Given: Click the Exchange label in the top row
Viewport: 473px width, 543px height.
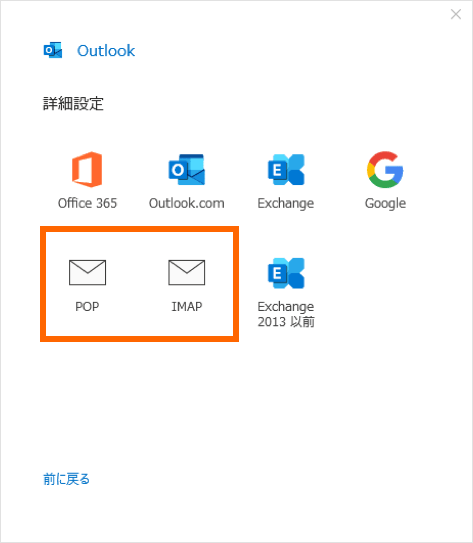Looking at the screenshot, I should (286, 204).
